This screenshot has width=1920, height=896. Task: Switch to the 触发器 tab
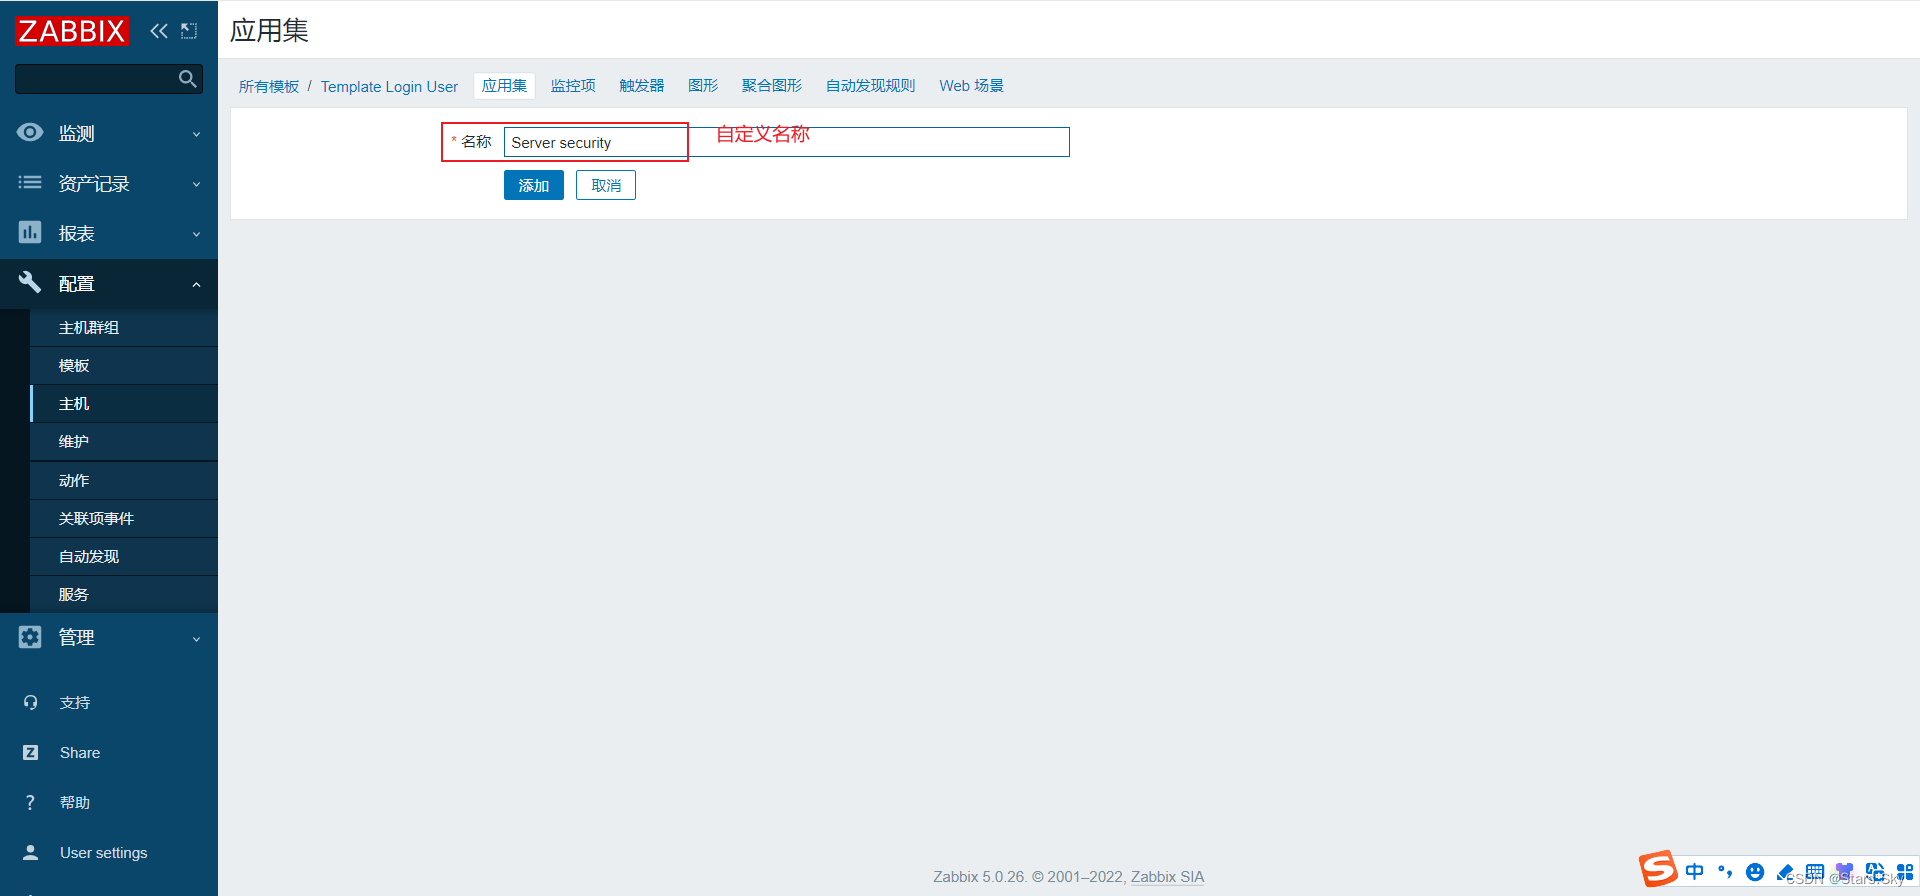[x=641, y=86]
